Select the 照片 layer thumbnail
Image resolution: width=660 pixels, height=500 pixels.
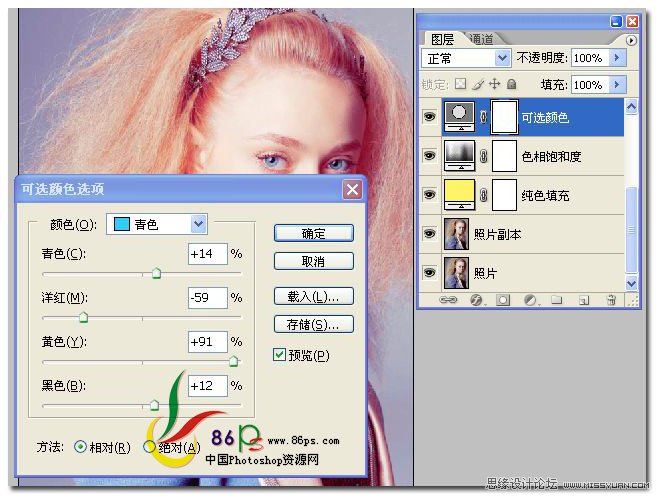pyautogui.click(x=457, y=273)
